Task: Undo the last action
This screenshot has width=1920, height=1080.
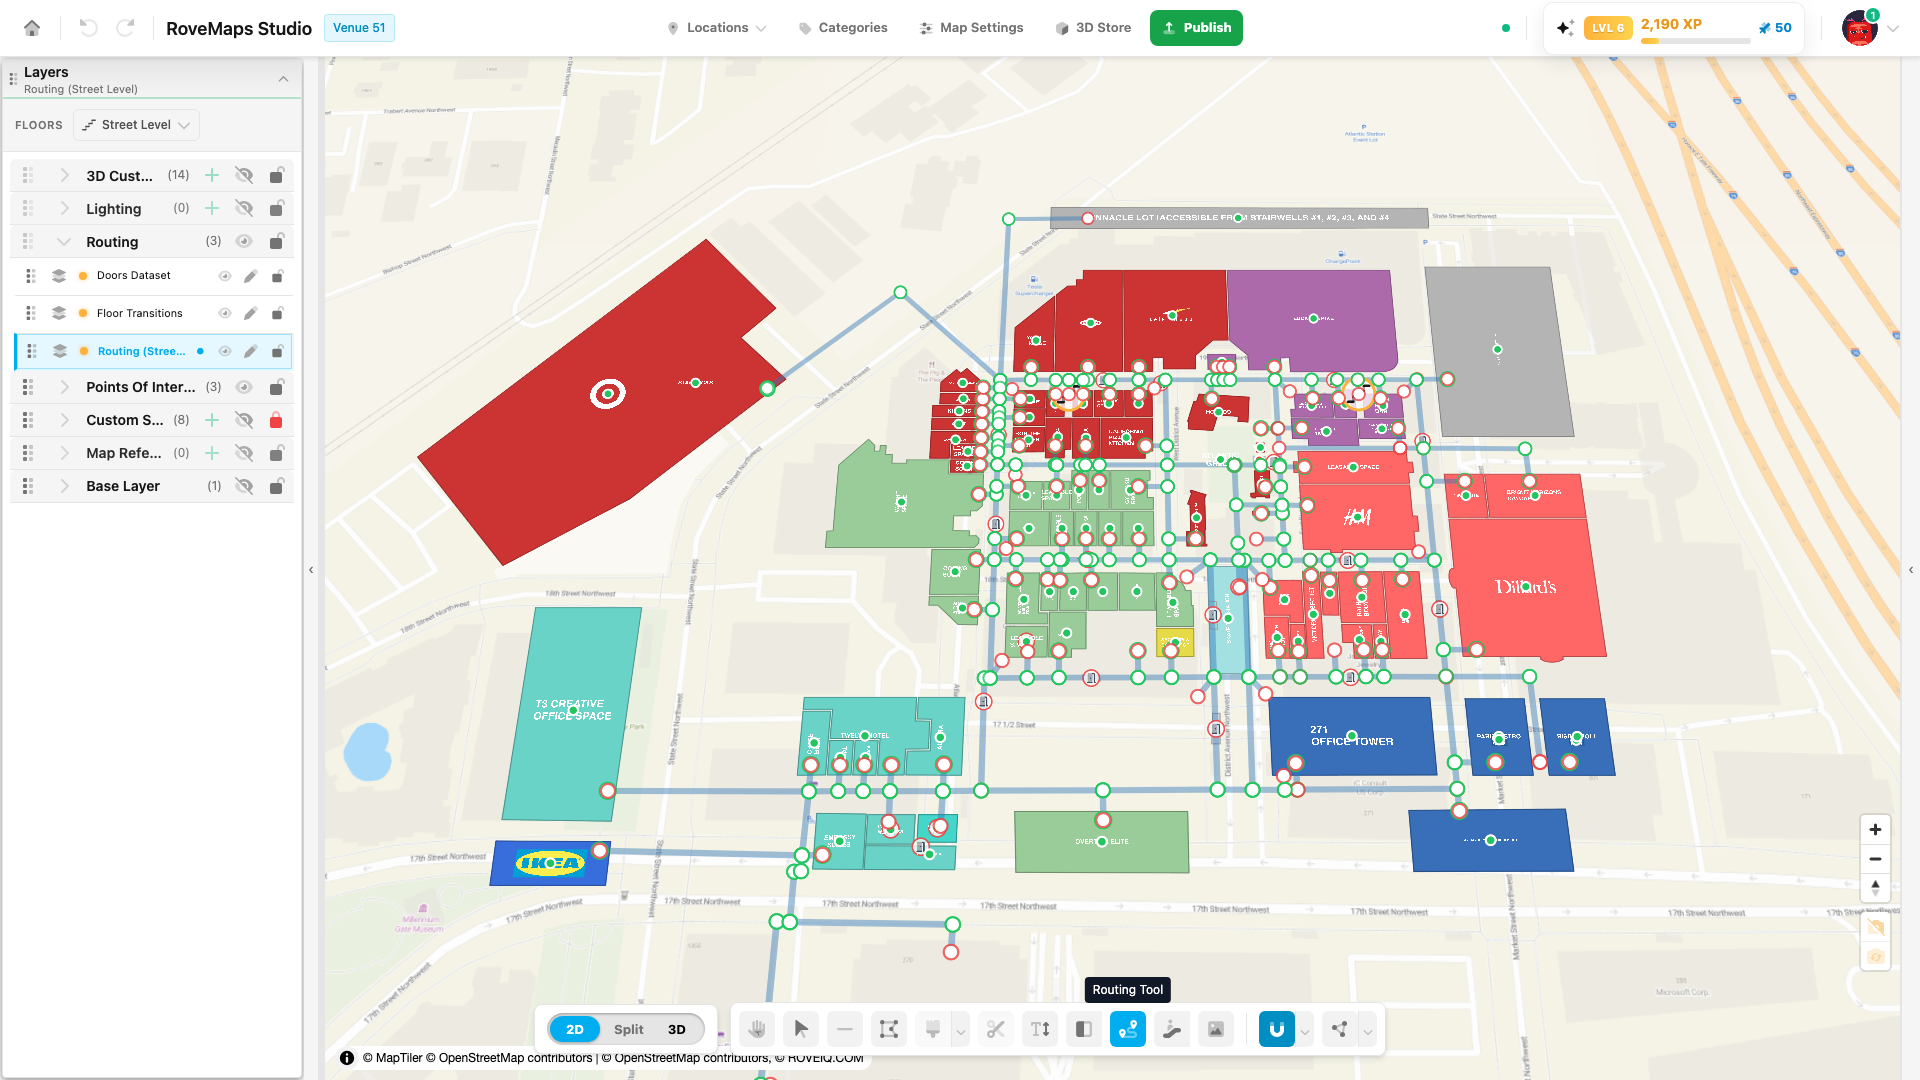Action: click(88, 28)
